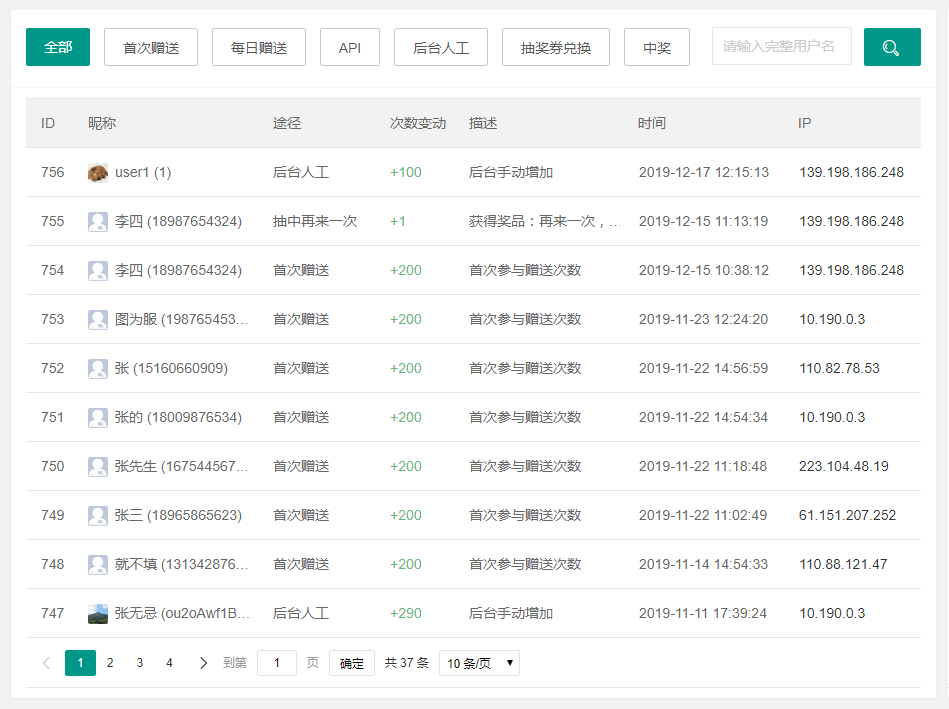Select the 中奖 filter tab
The image size is (949, 709).
(x=657, y=47)
